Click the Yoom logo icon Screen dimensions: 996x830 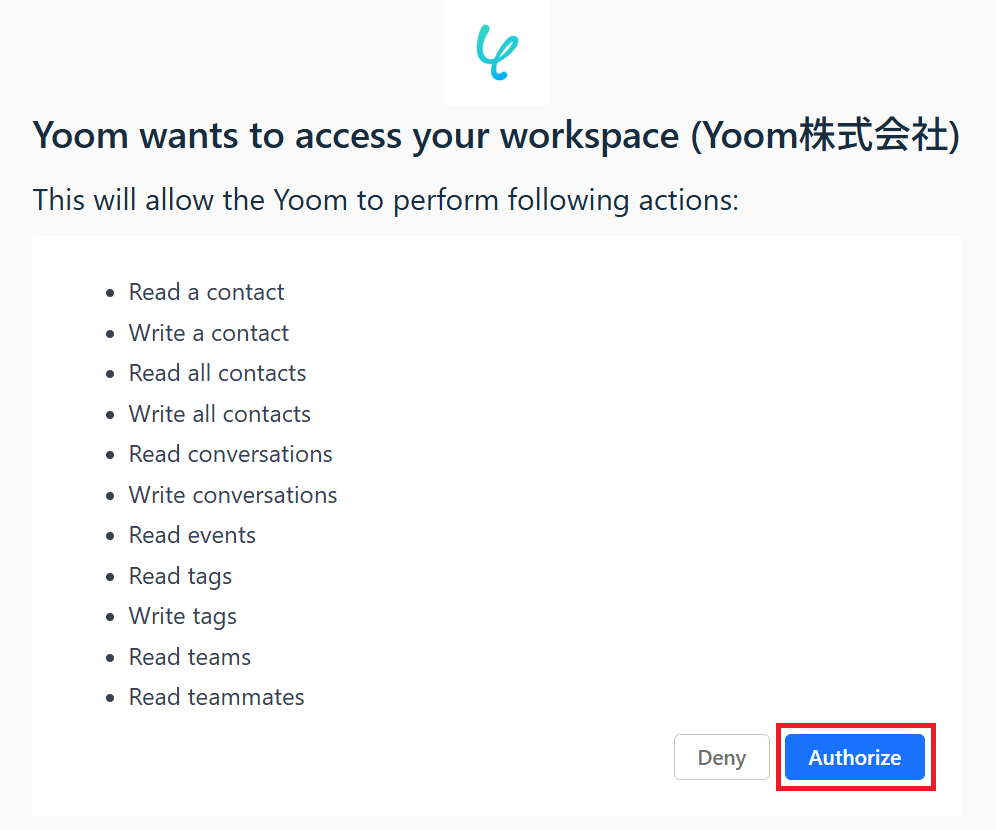(x=497, y=52)
